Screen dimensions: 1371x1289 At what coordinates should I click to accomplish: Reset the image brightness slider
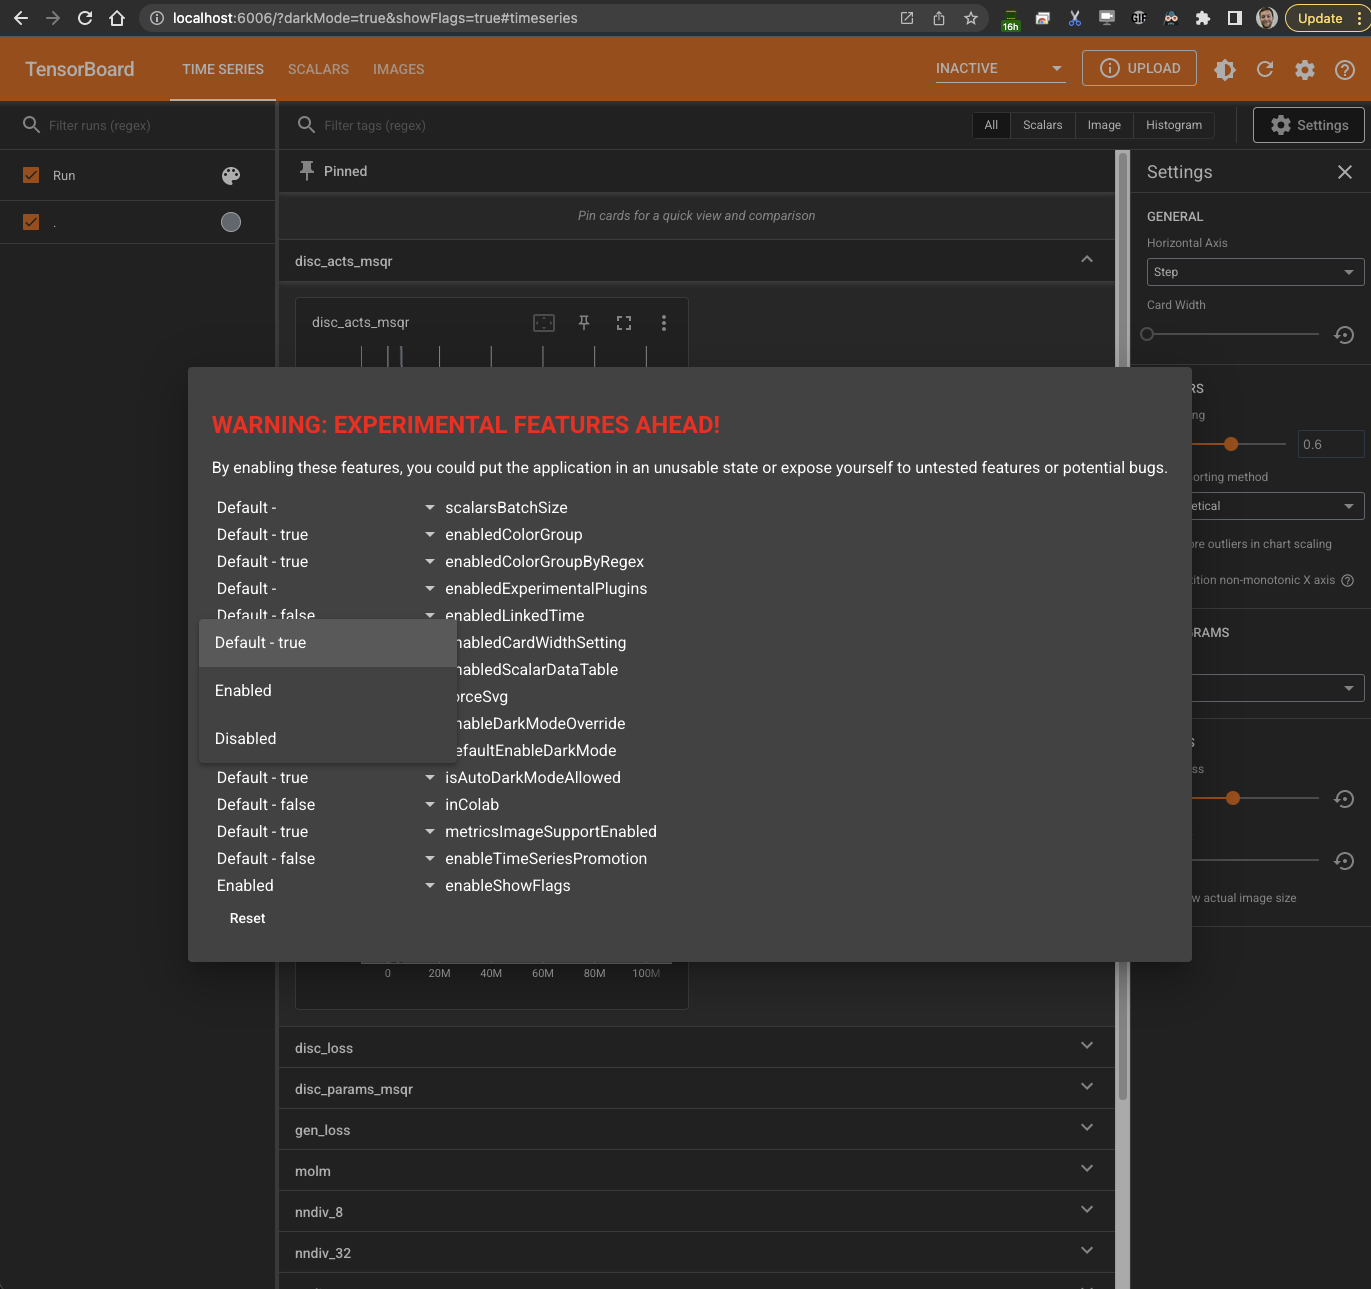[x=1345, y=799]
